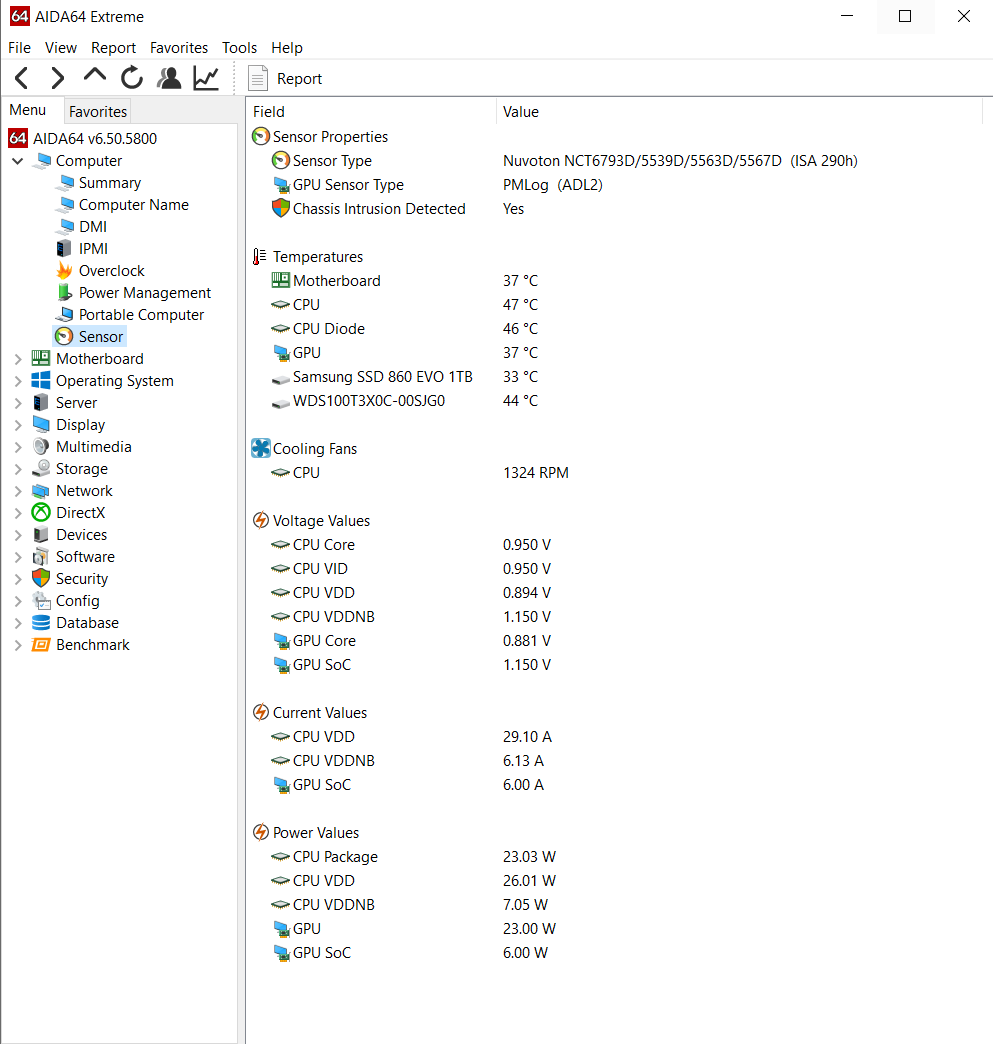Screen dimensions: 993x1044
Task: Expand the Database tree node
Action: 18,623
